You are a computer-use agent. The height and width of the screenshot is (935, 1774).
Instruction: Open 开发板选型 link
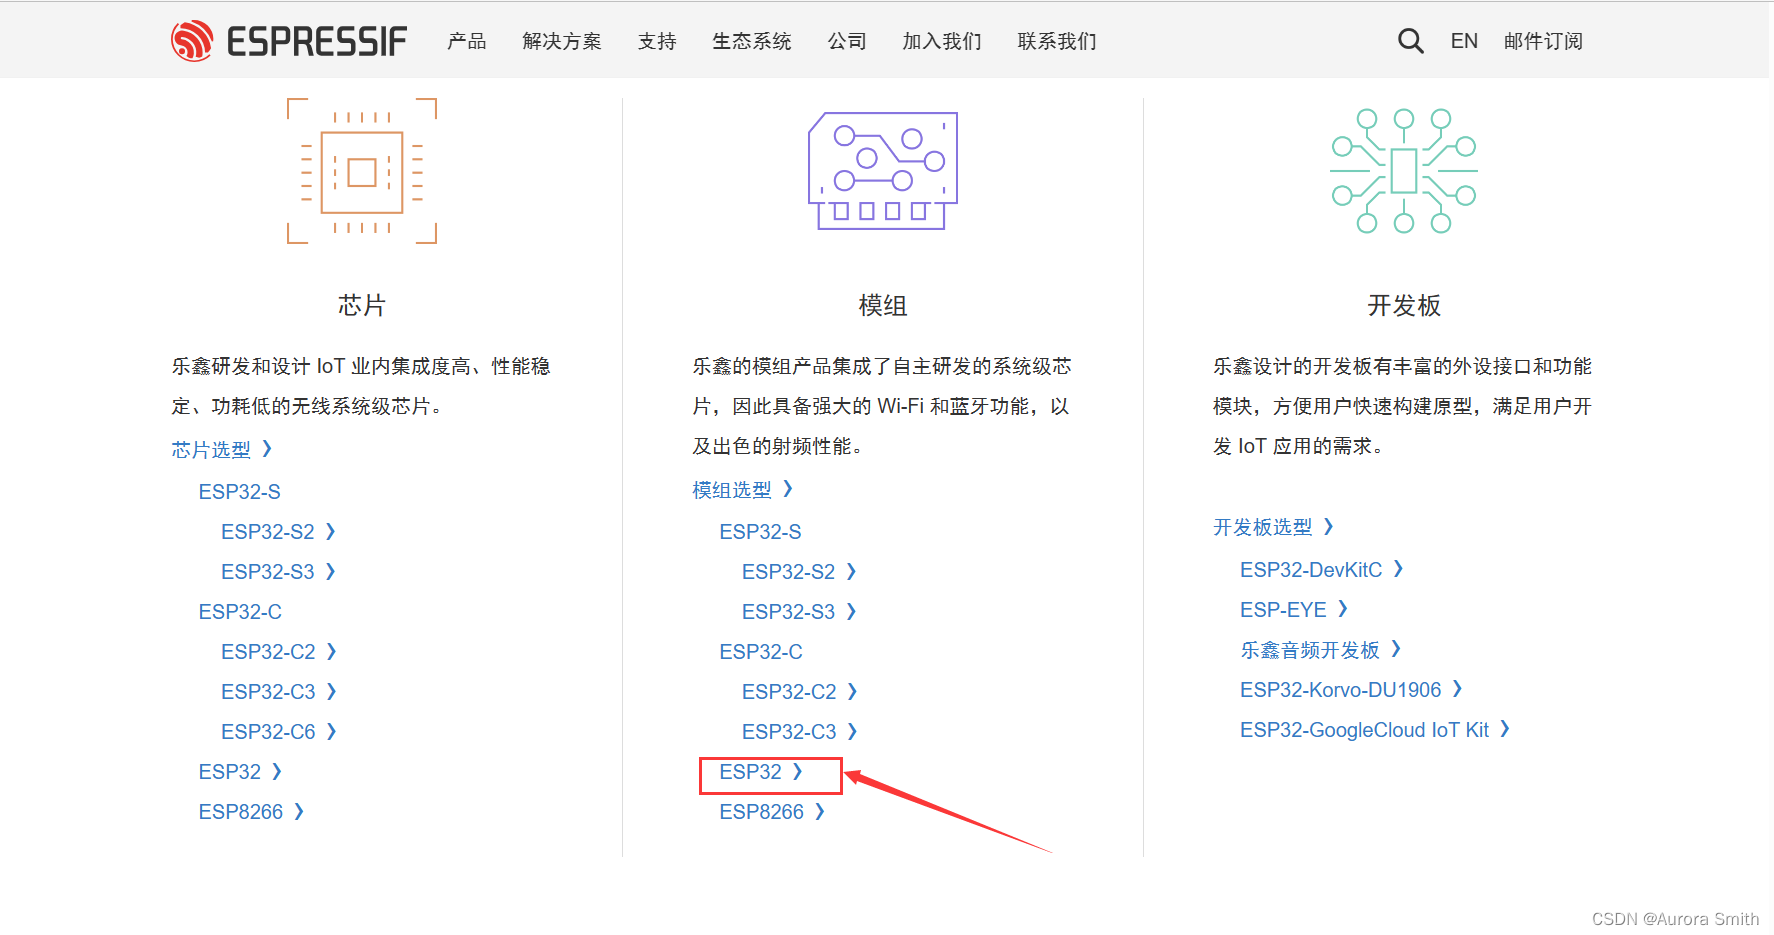(x=1273, y=527)
